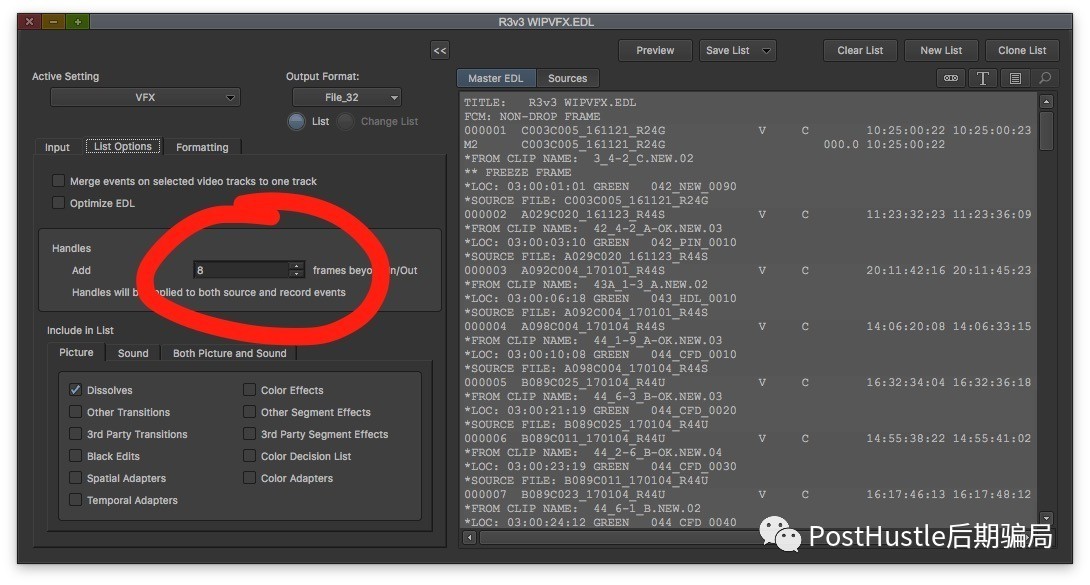Click the Preview button
Image resolution: width=1090 pixels, height=585 pixels.
click(x=655, y=50)
